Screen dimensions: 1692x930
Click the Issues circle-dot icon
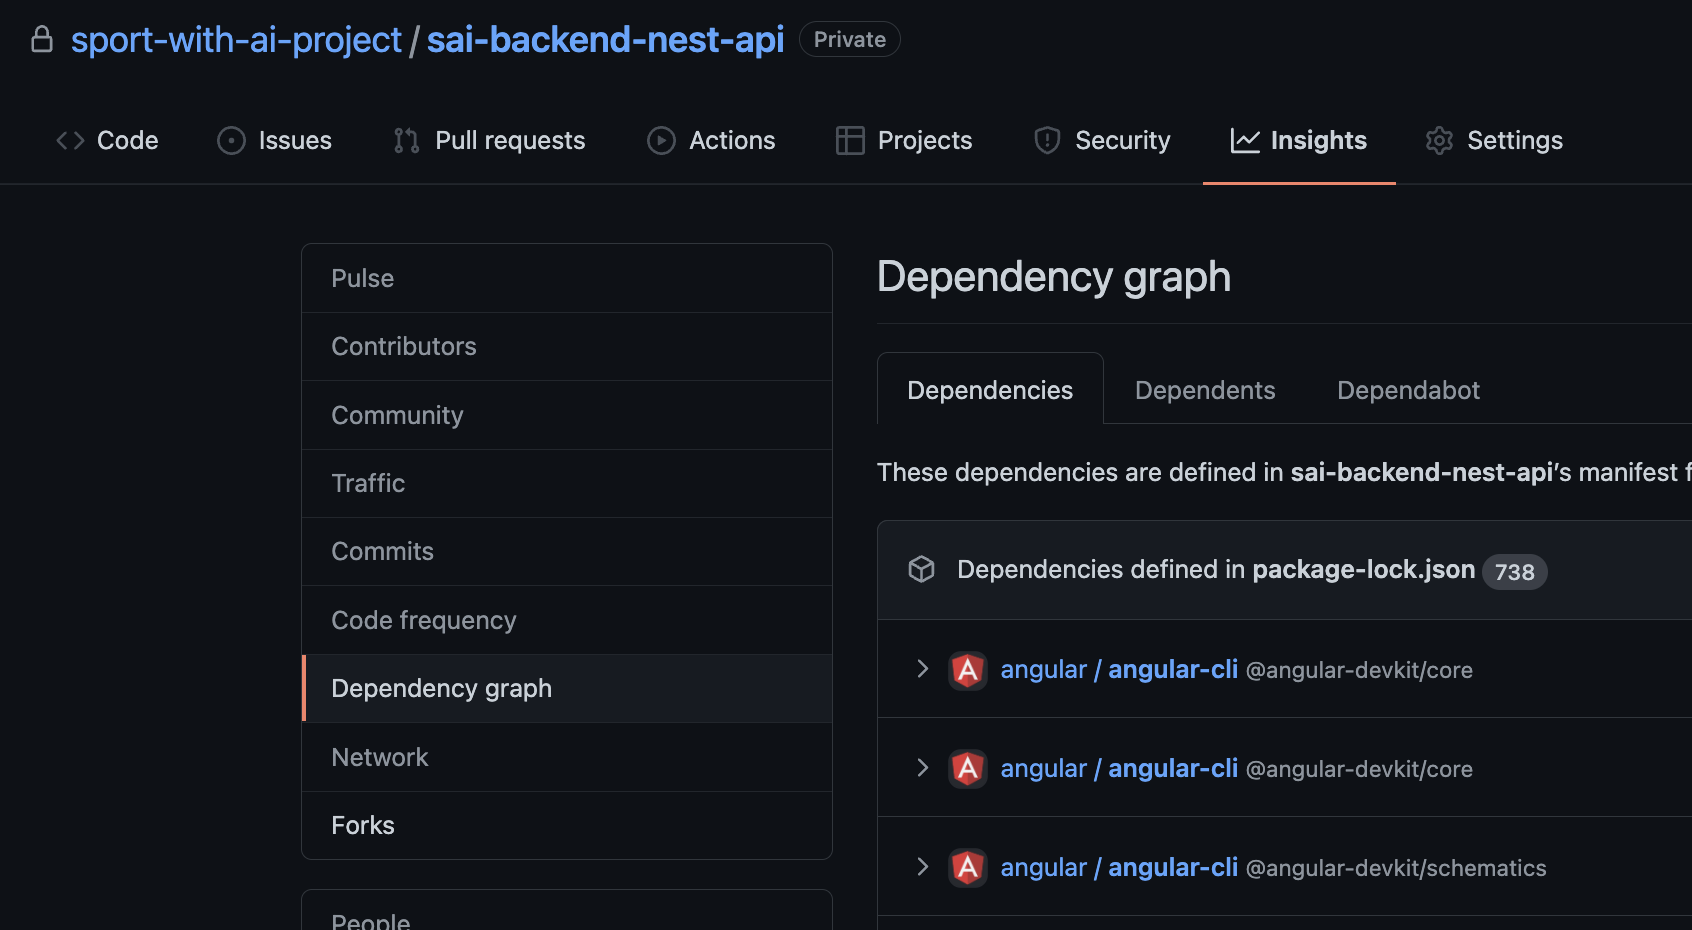coord(231,140)
